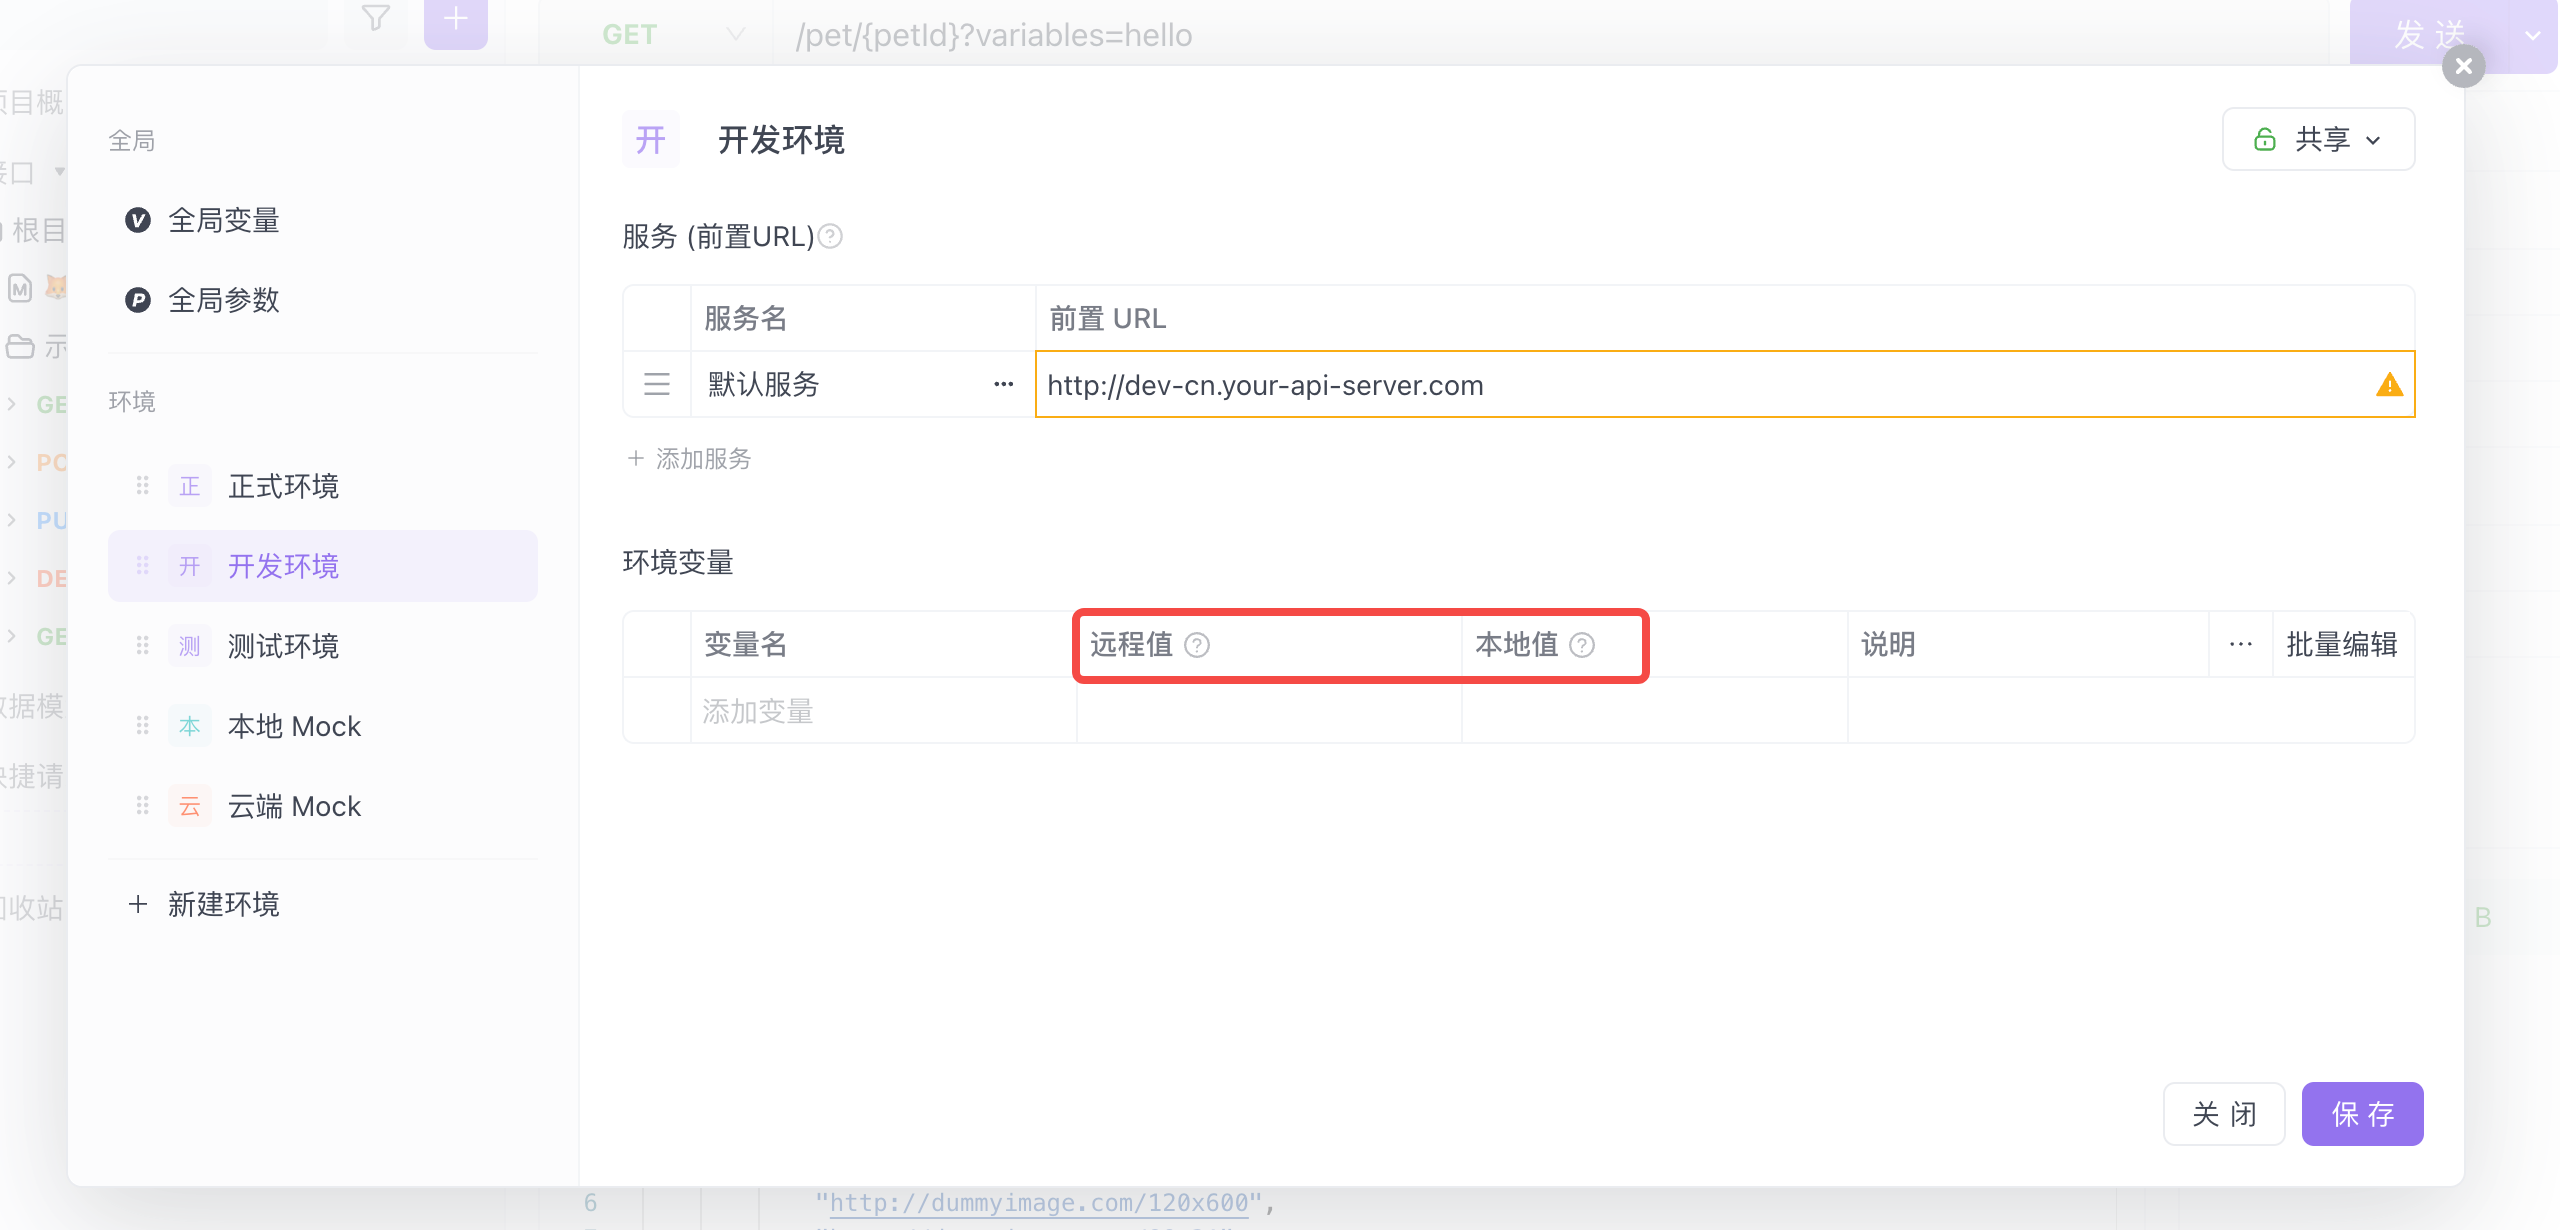Select 云端 Mock environment

[294, 806]
